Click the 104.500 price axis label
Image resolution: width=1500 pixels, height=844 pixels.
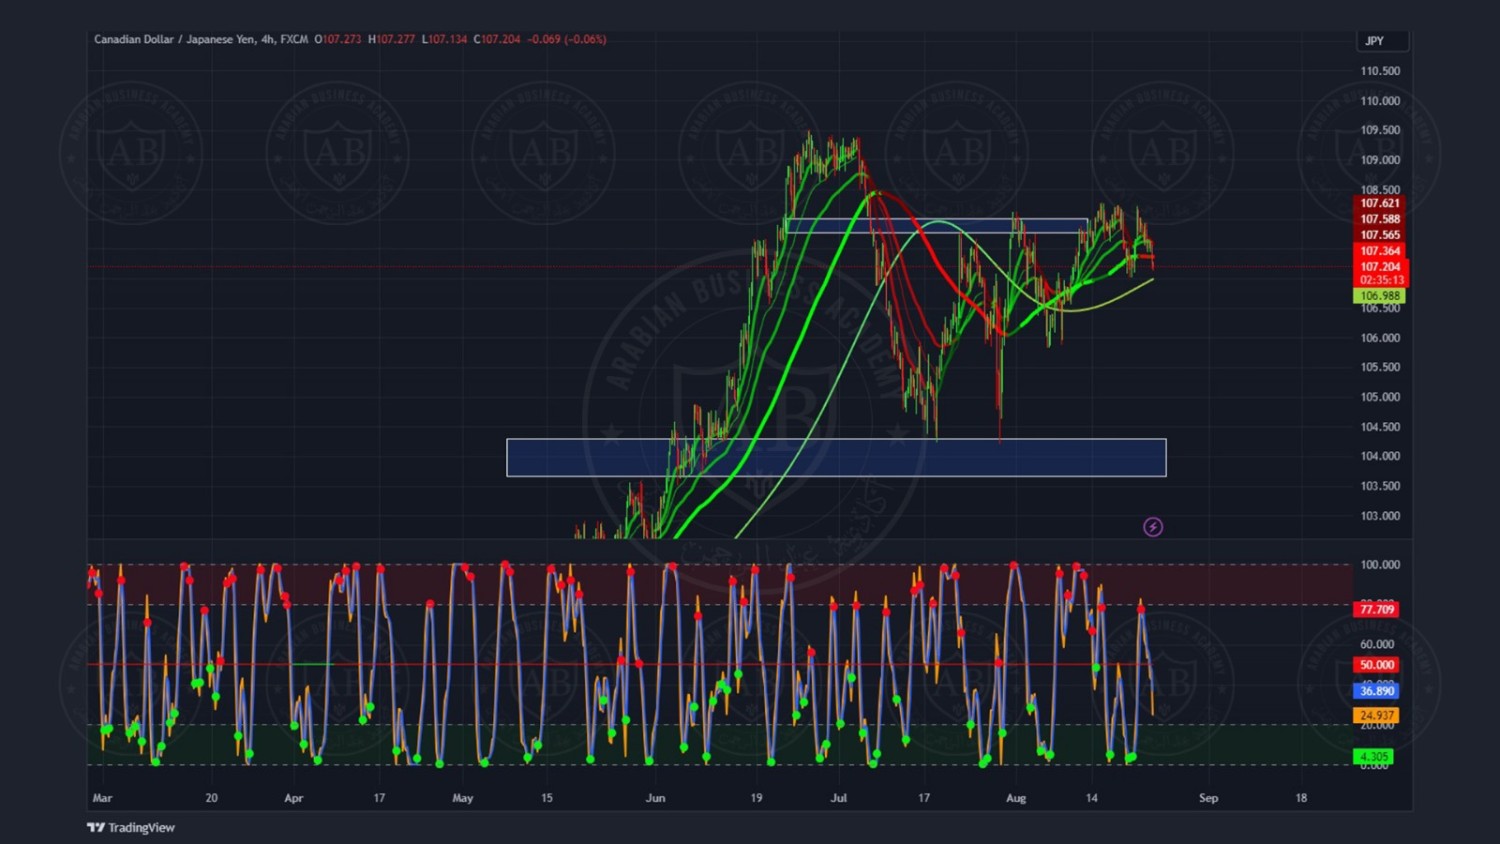click(x=1380, y=427)
